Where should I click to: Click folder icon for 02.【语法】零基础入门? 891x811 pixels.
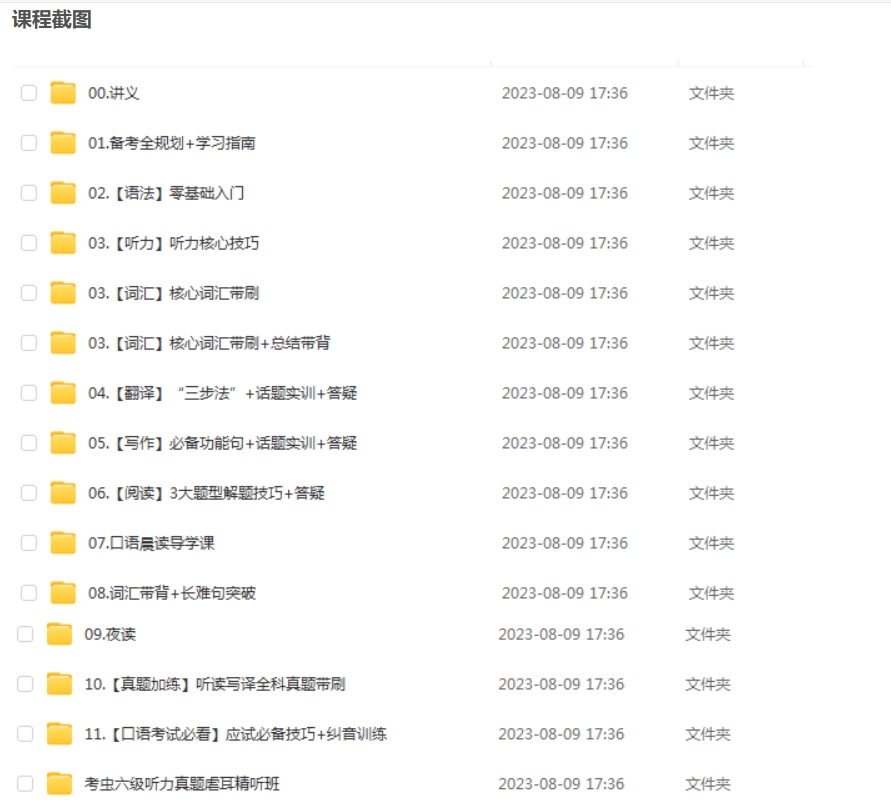click(x=63, y=193)
